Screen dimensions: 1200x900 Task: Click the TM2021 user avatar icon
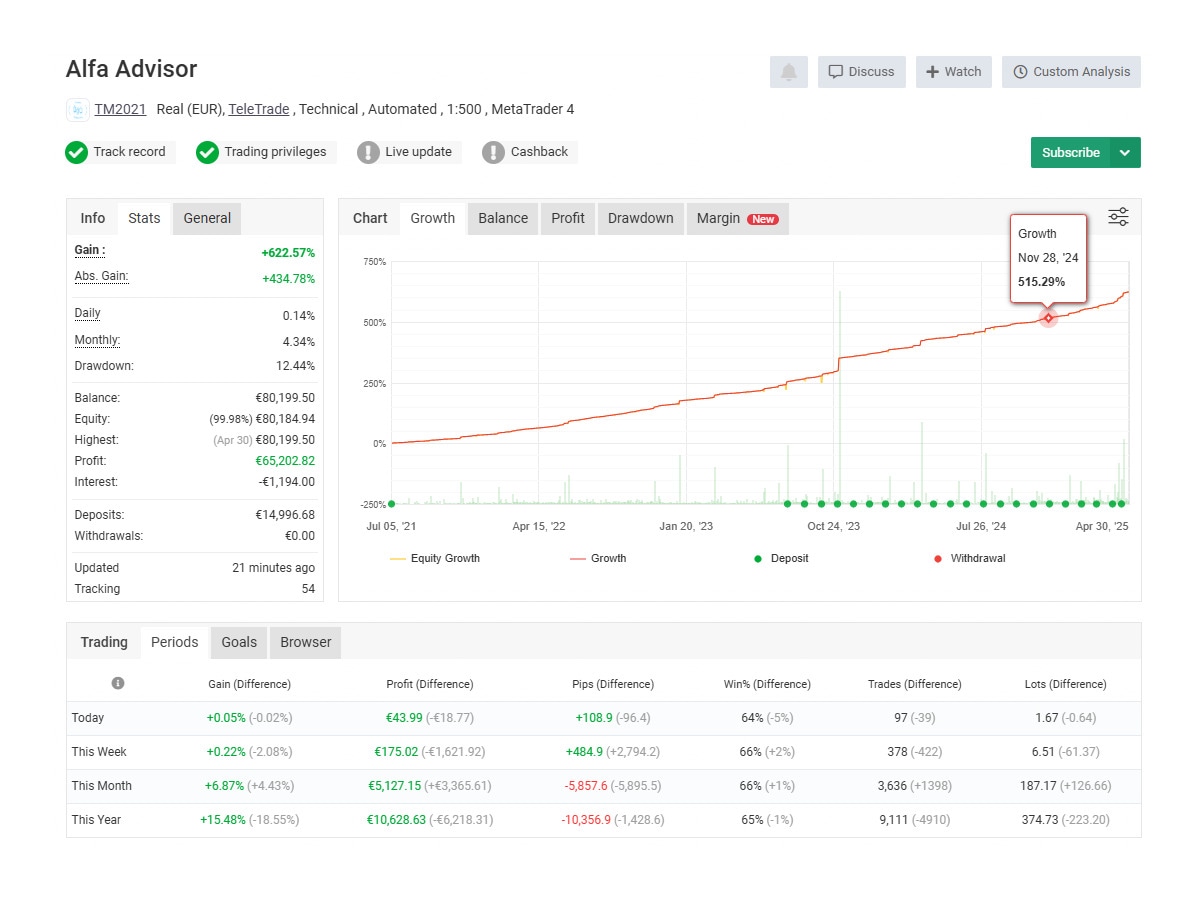click(78, 109)
